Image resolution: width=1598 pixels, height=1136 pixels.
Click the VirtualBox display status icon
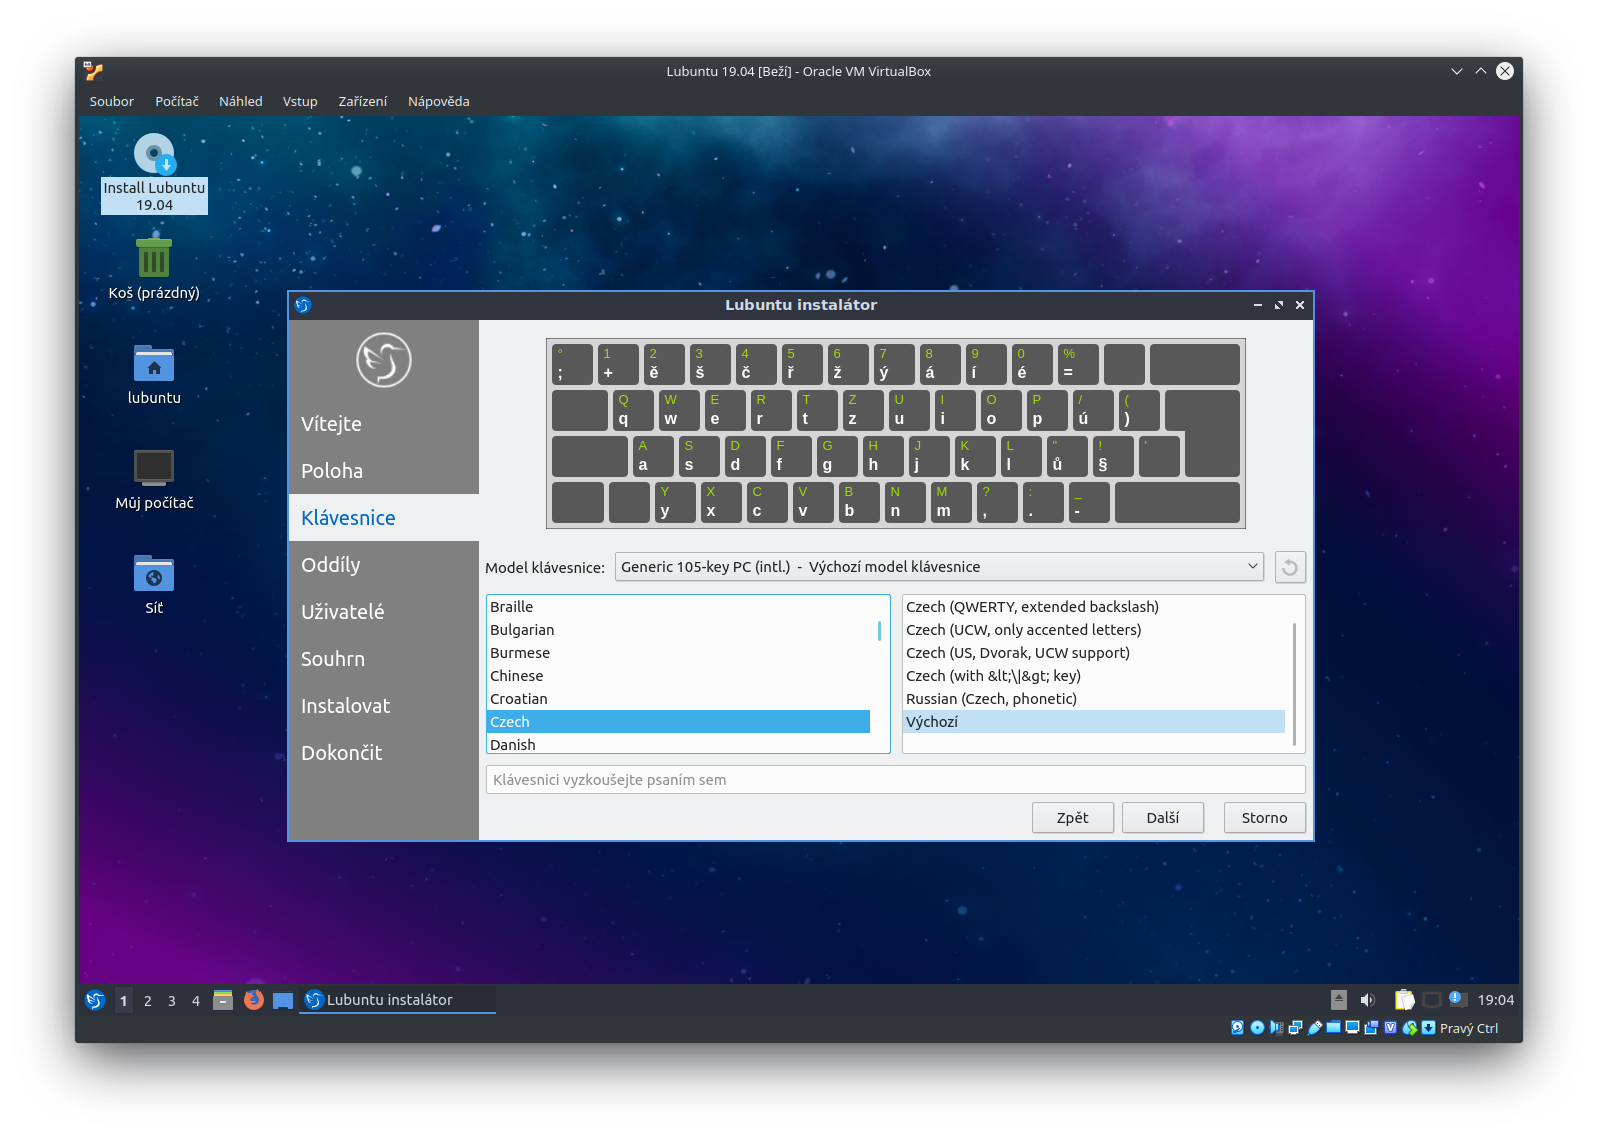pos(1352,1027)
